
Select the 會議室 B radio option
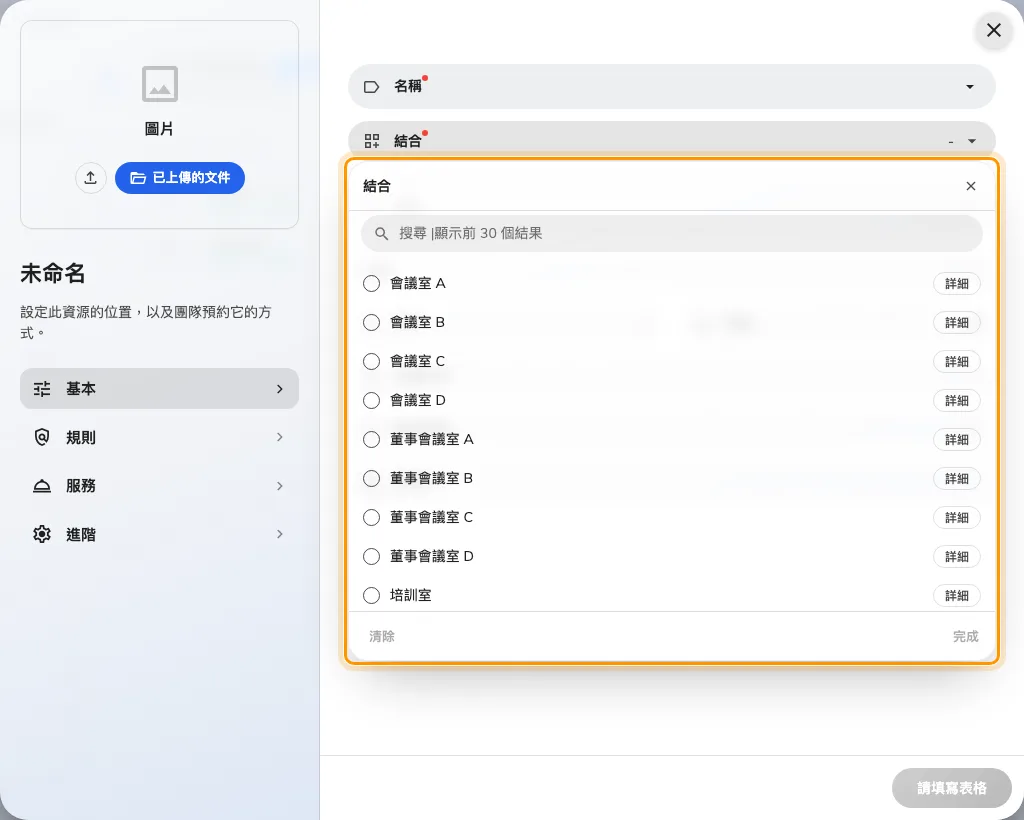point(372,323)
